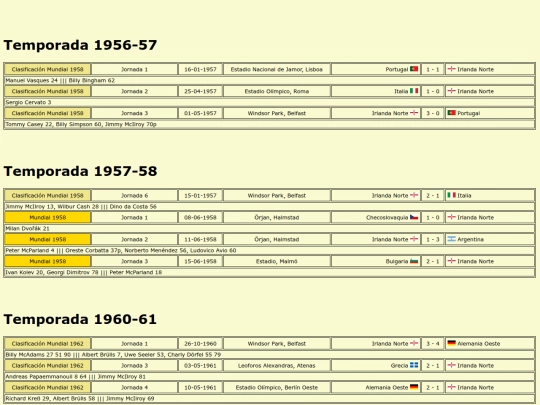Click the date '16-01-1957'

200,69
